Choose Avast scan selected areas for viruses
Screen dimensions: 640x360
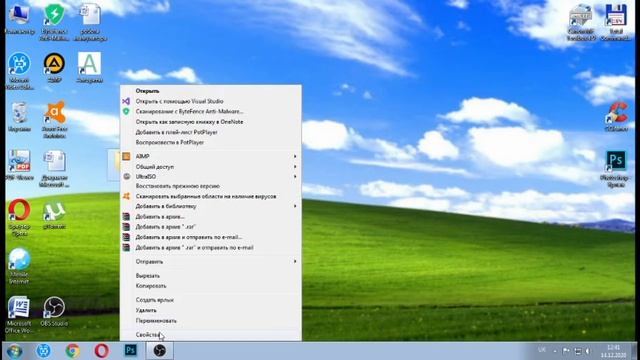pos(211,196)
